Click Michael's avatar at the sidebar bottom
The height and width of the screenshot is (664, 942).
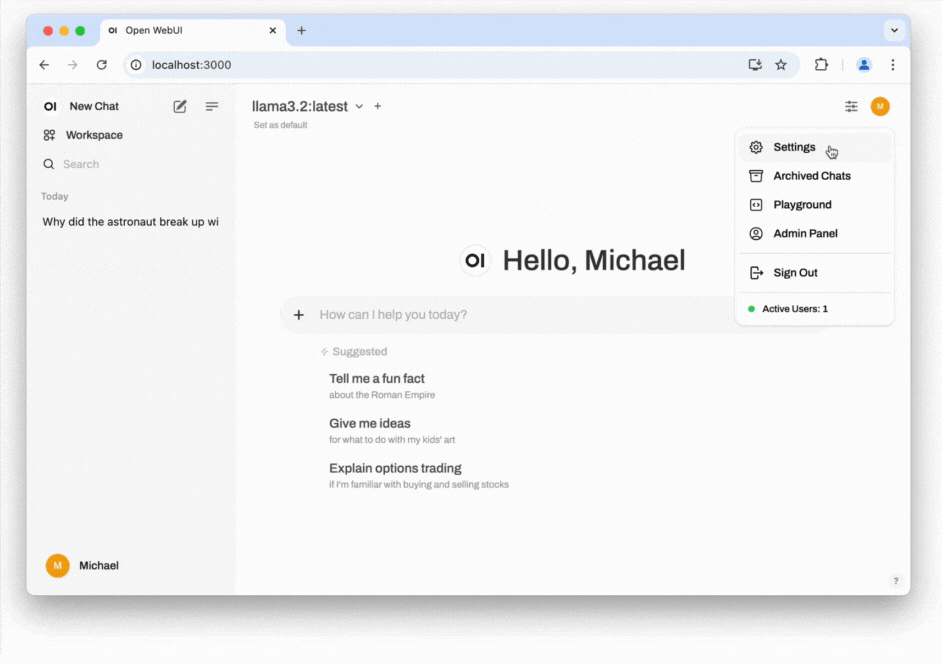pyautogui.click(x=57, y=565)
